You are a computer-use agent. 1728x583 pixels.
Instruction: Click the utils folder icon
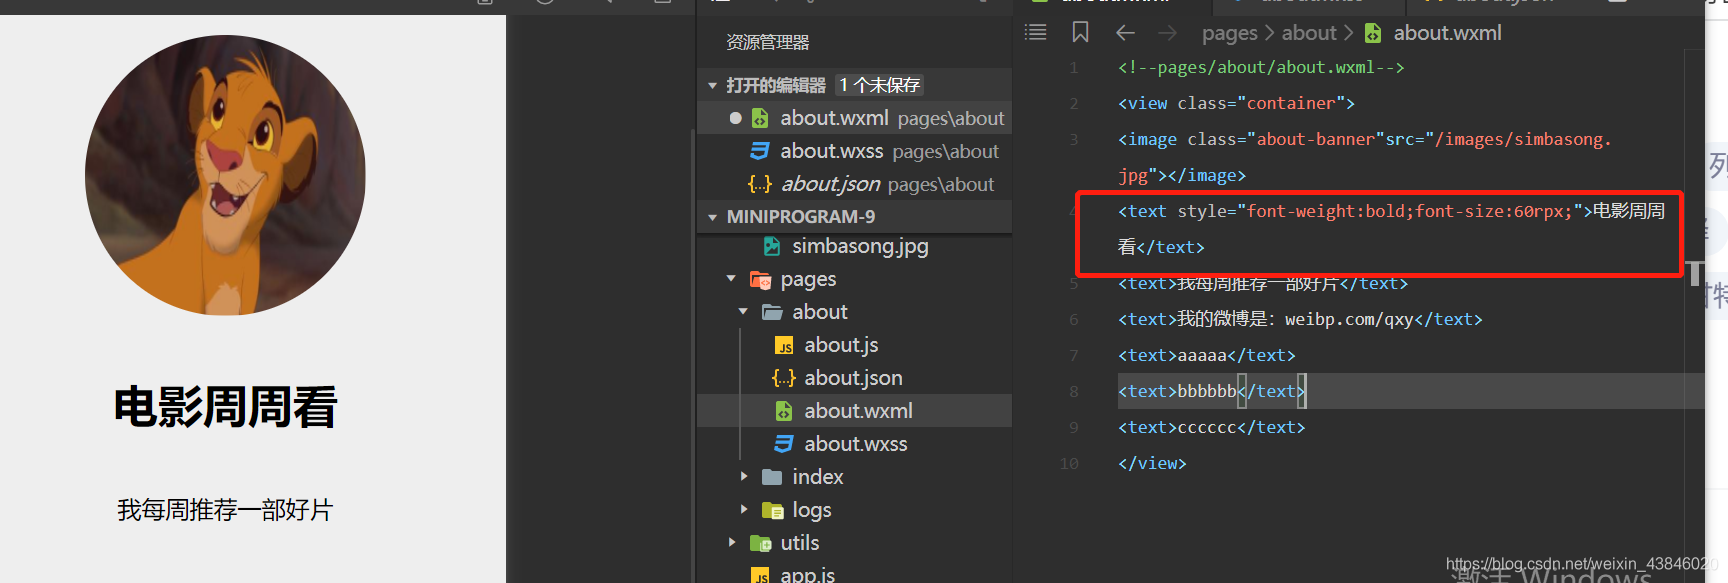click(760, 543)
